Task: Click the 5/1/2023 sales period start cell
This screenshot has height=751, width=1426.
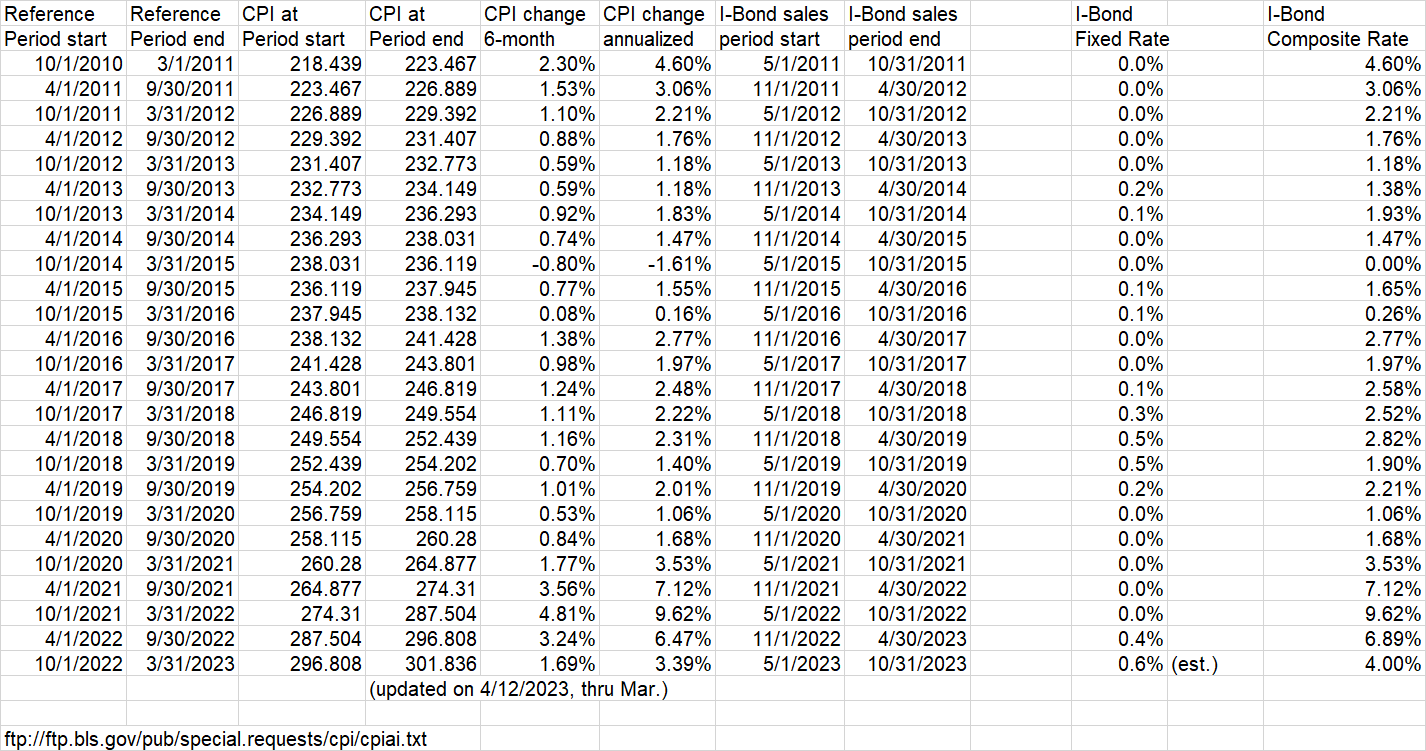Action: coord(780,664)
